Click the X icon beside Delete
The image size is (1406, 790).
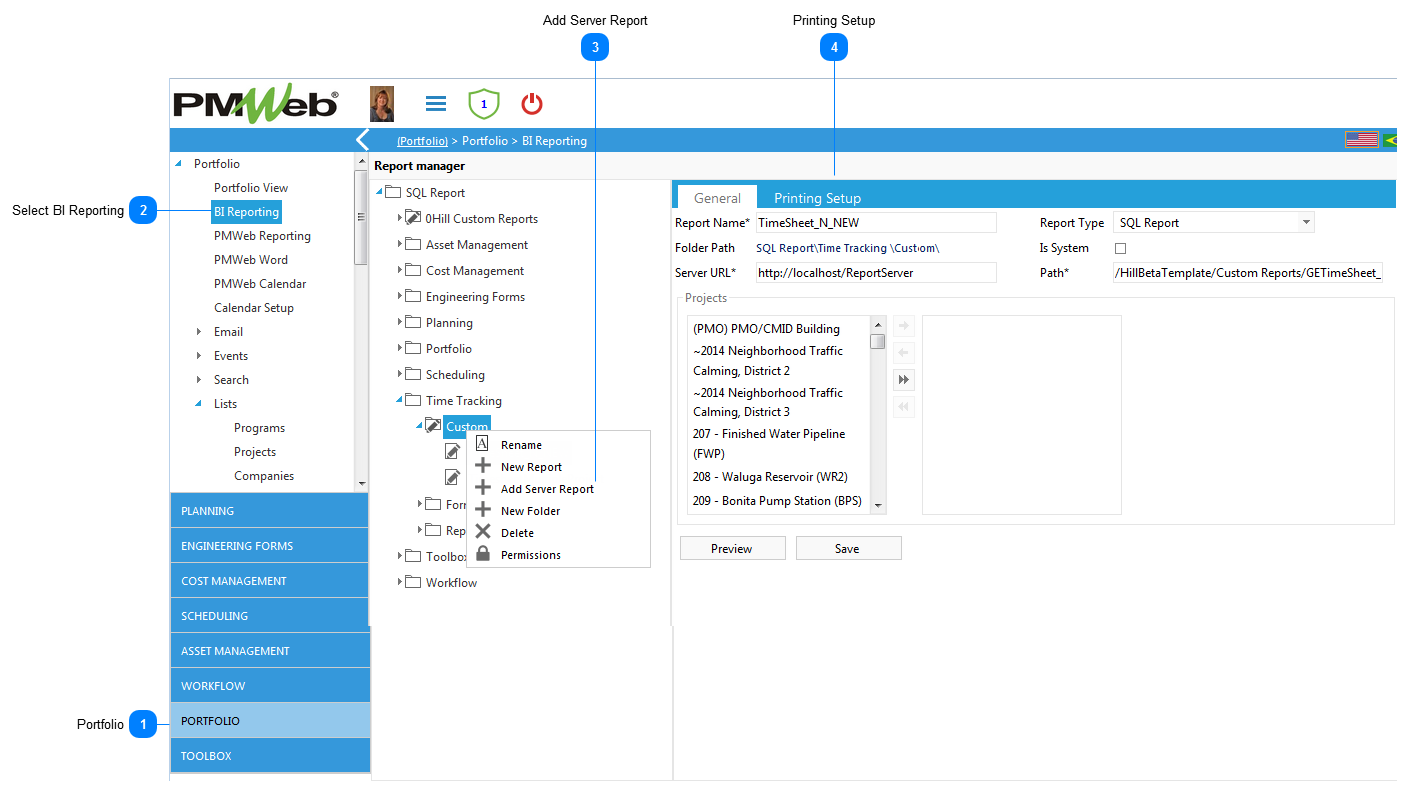pyautogui.click(x=482, y=532)
